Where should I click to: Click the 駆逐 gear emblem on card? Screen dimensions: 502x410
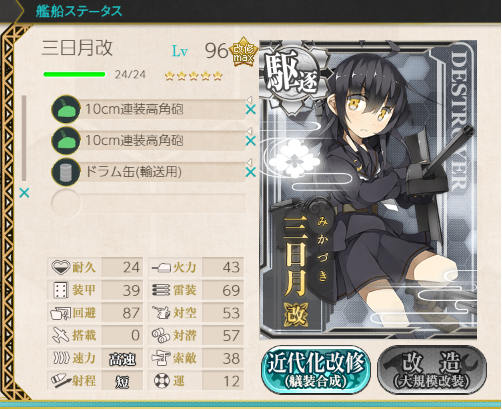pyautogui.click(x=291, y=75)
